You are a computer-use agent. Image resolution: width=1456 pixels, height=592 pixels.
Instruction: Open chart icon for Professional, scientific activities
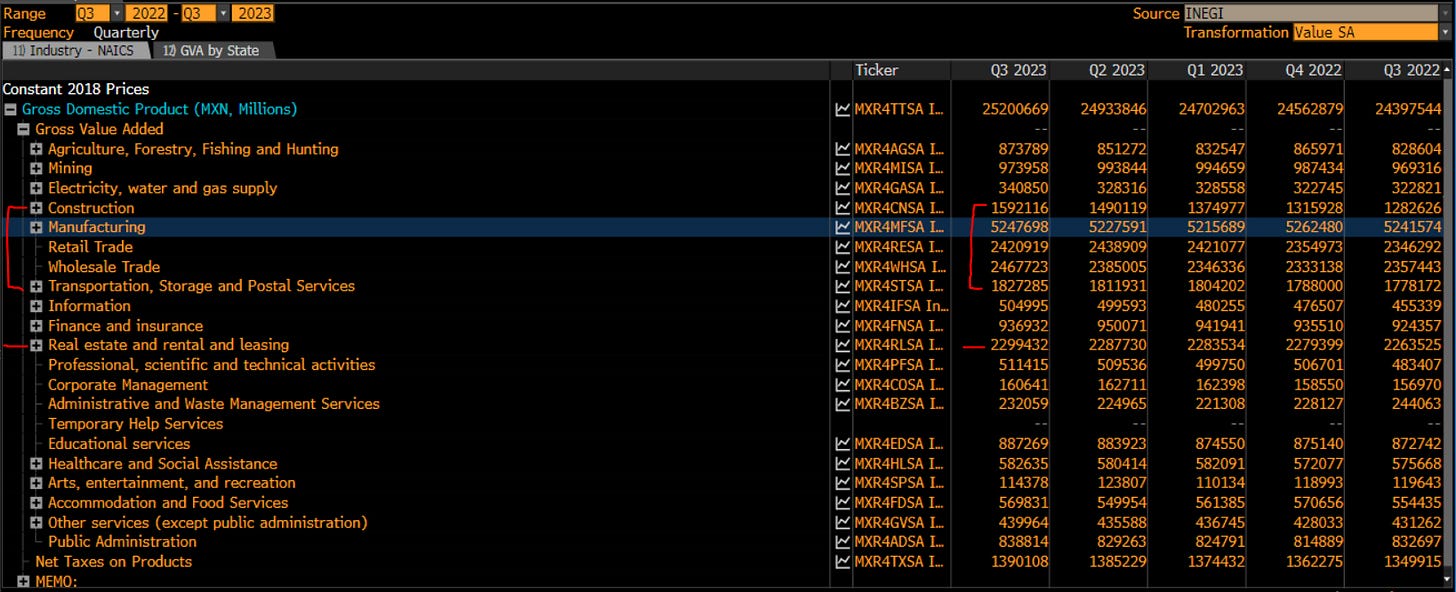click(842, 365)
